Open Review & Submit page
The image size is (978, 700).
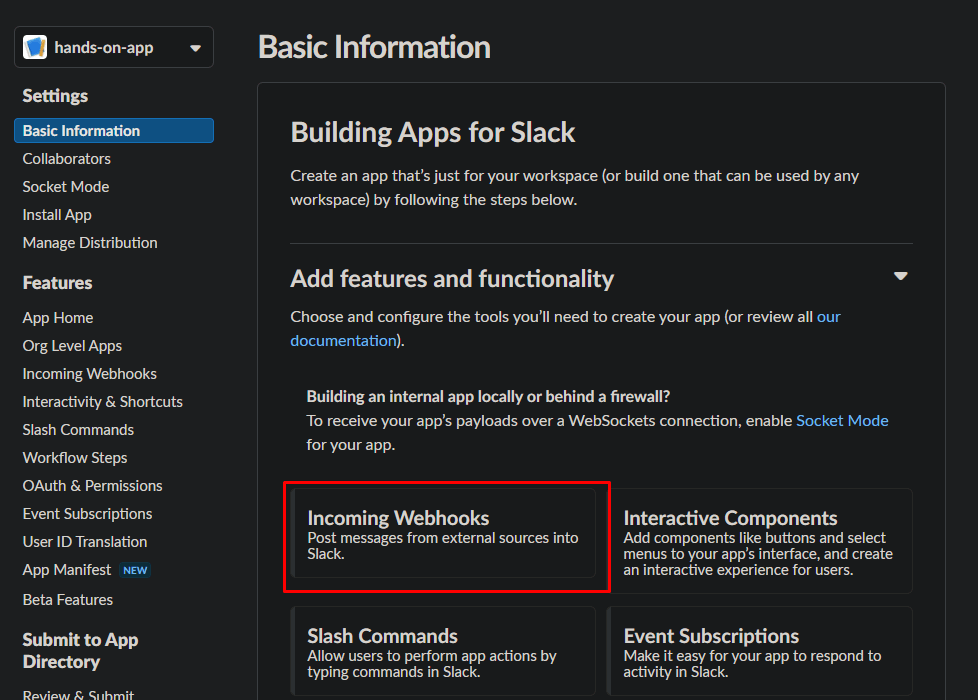point(78,694)
